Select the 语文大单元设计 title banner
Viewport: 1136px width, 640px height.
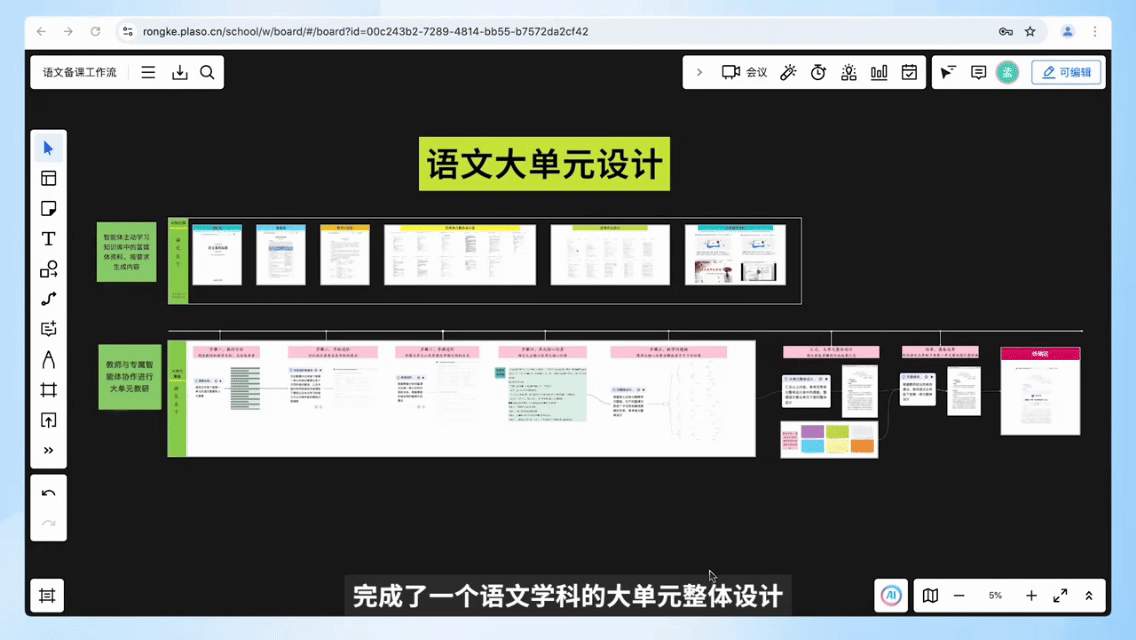[x=544, y=164]
